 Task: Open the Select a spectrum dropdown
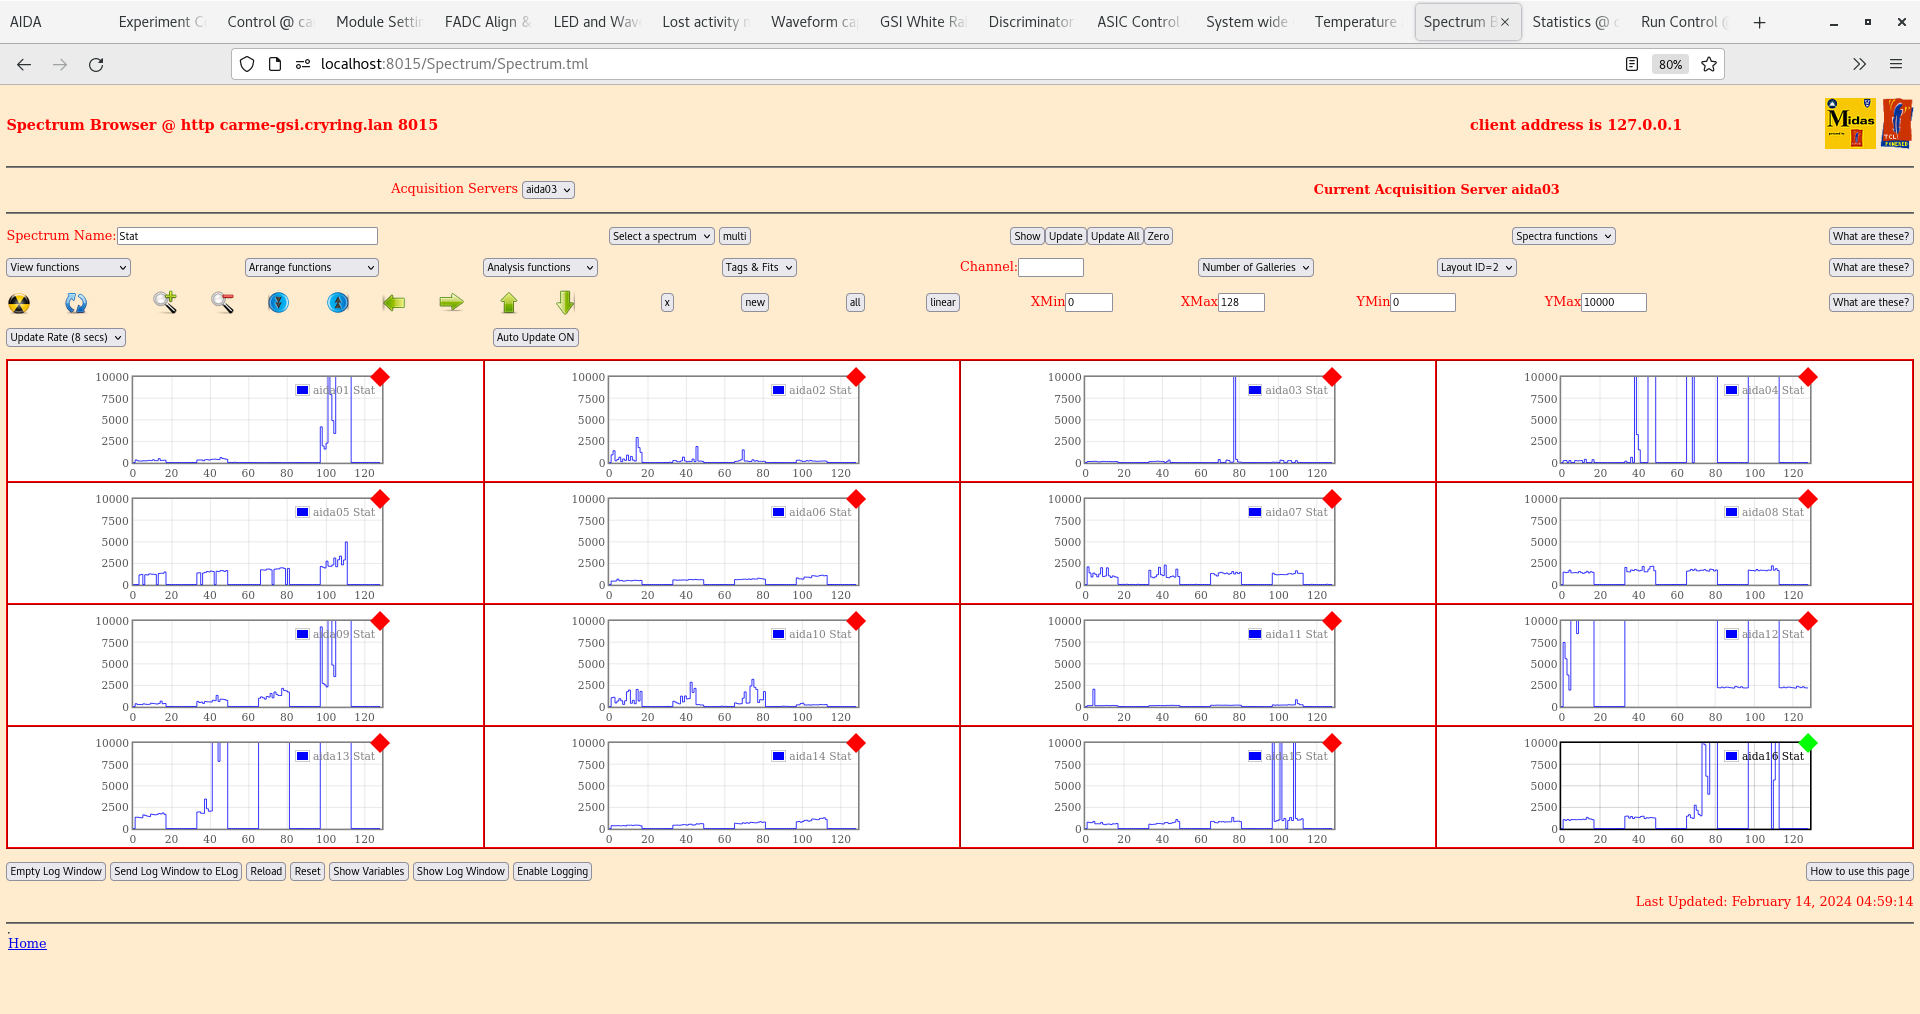pyautogui.click(x=660, y=236)
